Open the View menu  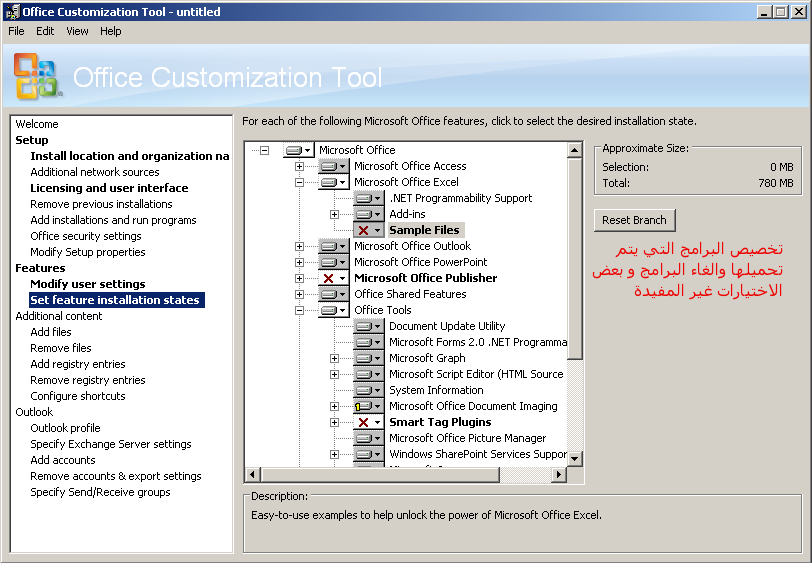click(x=77, y=31)
